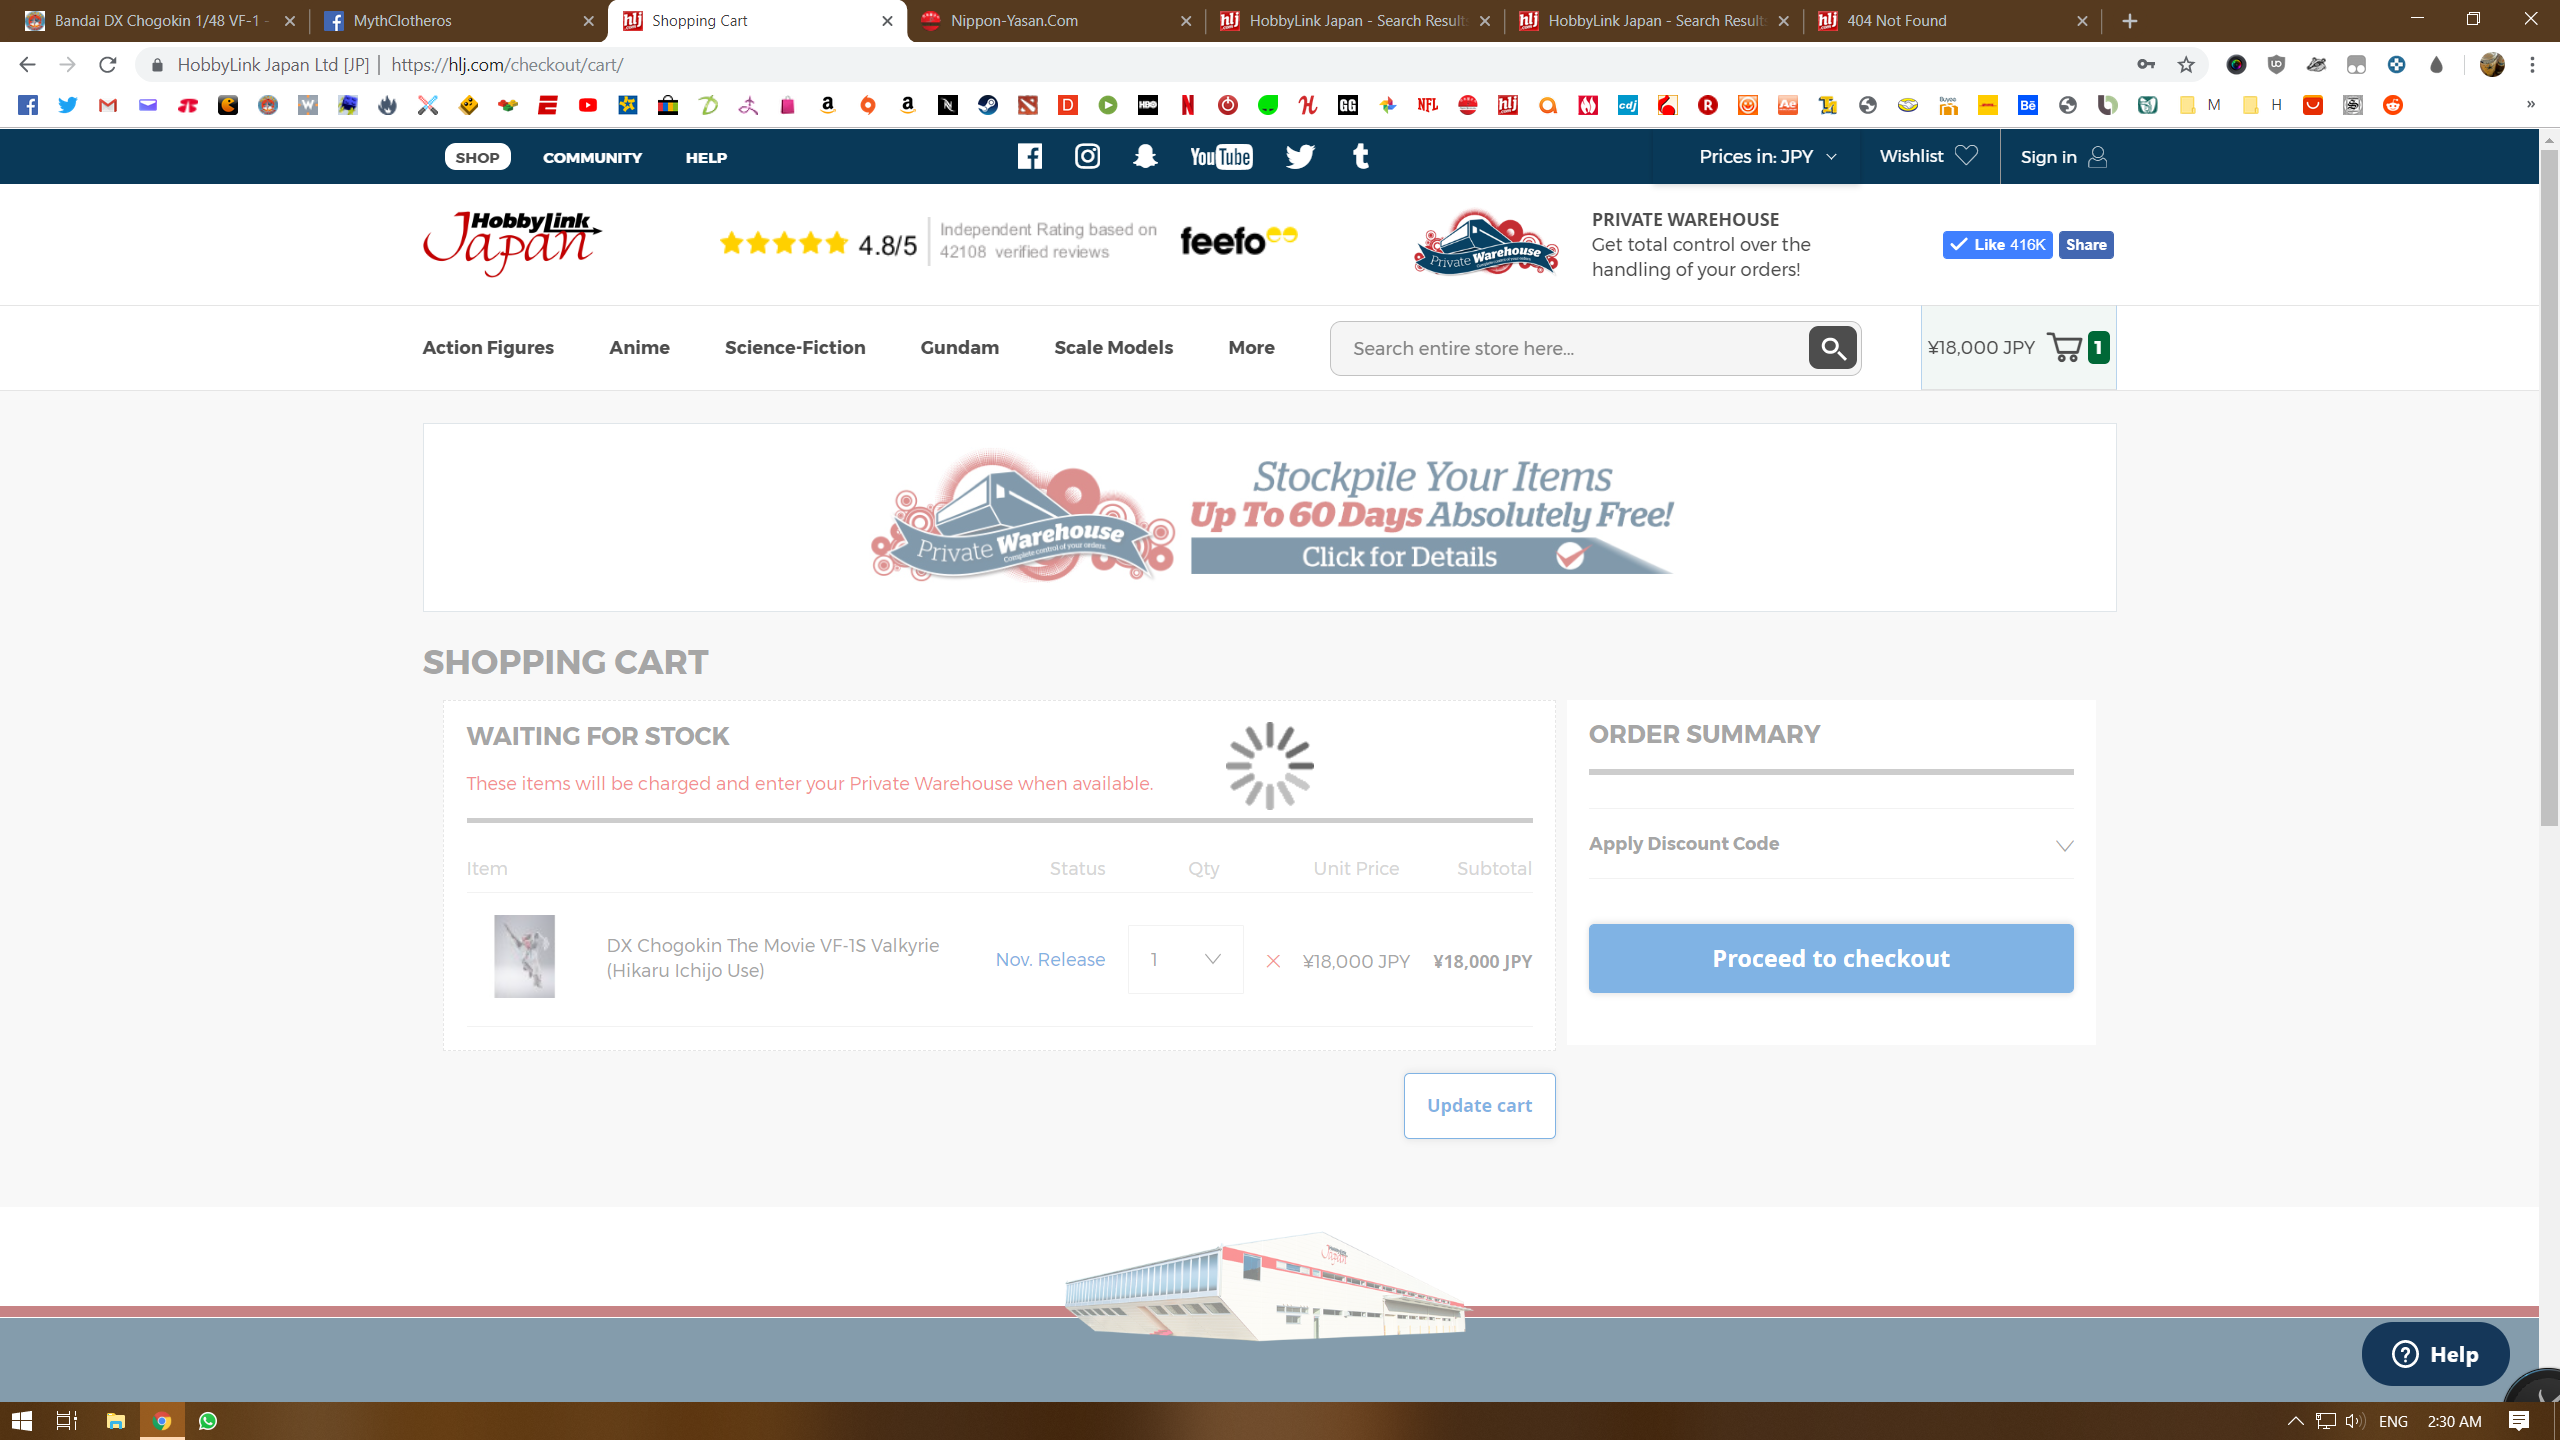This screenshot has height=1440, width=2560.
Task: Open the Tumblr icon in header
Action: (x=1360, y=156)
